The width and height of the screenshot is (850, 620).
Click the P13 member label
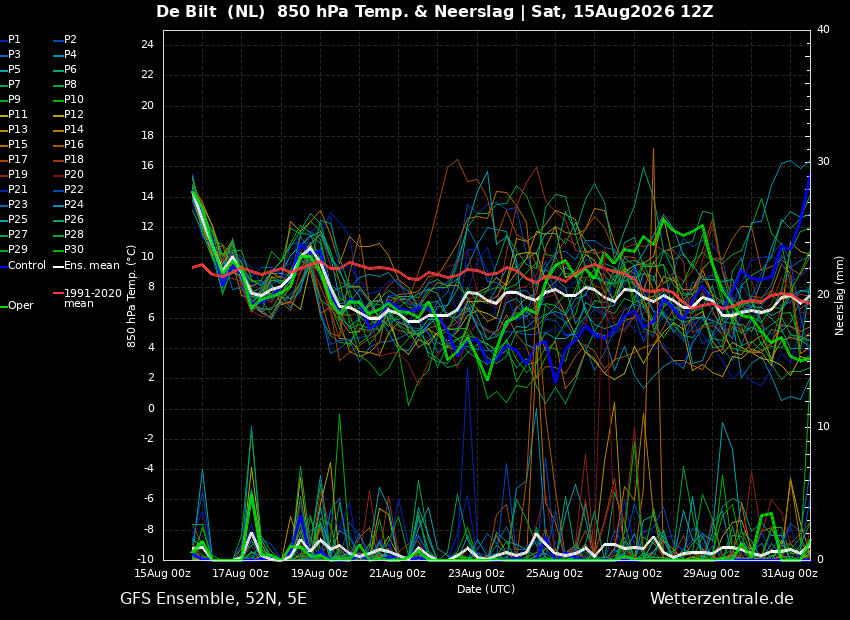(17, 130)
